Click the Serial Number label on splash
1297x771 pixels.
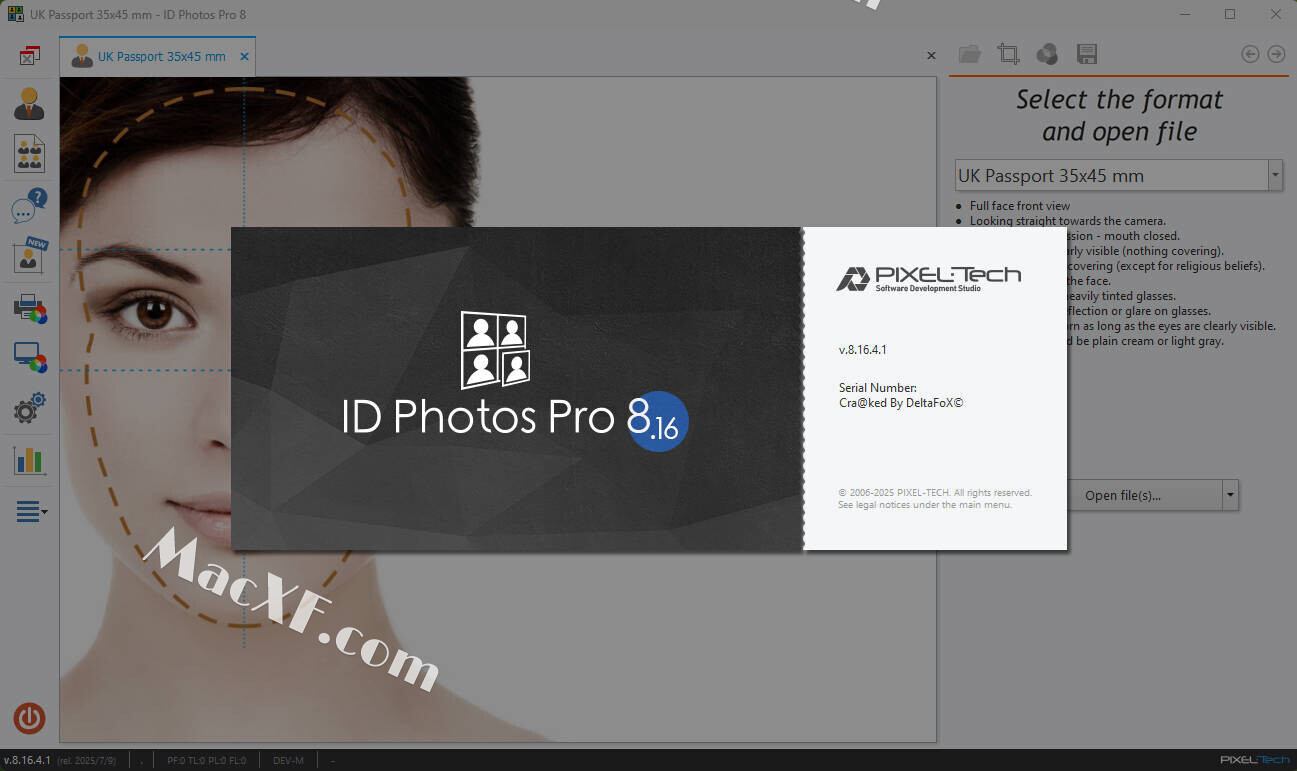pos(877,388)
